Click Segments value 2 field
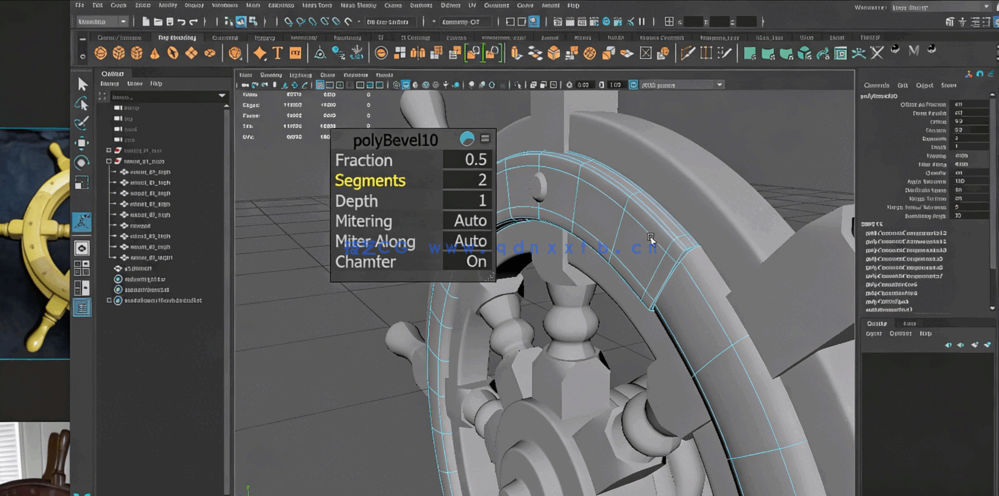Screen dimensions: 999x496 [x=467, y=180]
